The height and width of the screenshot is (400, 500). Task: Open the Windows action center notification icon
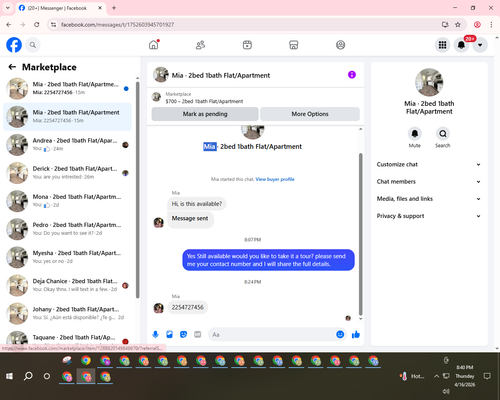[487, 376]
